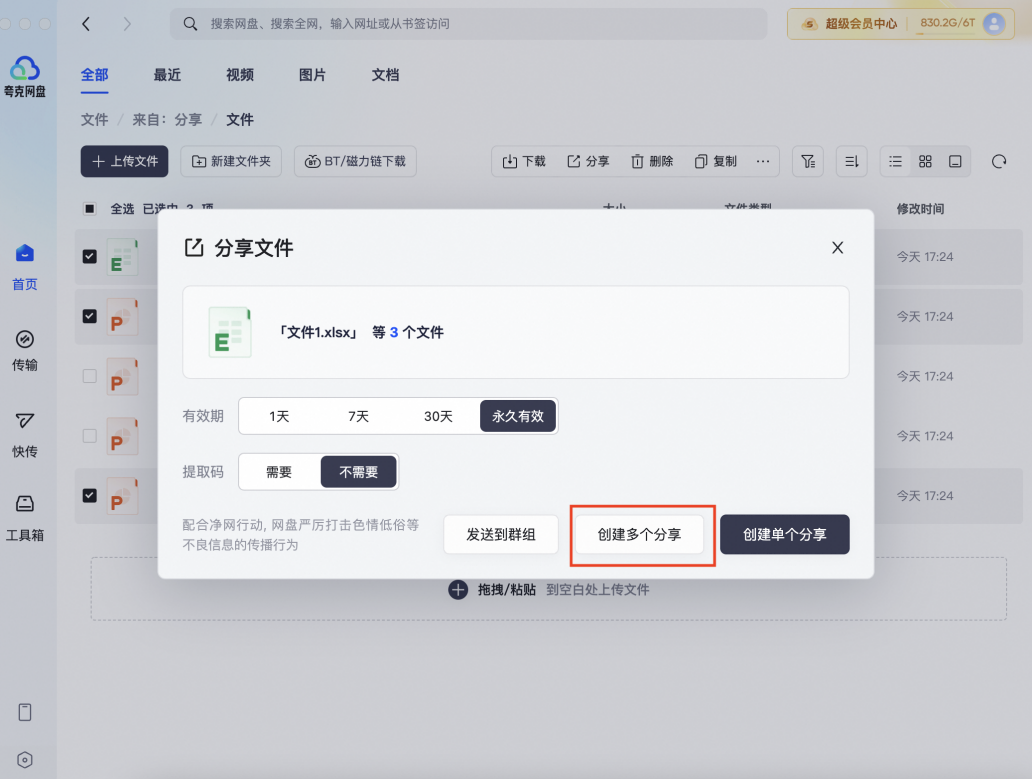Click the filter icon in toolbar
The image size is (1032, 779).
(807, 161)
